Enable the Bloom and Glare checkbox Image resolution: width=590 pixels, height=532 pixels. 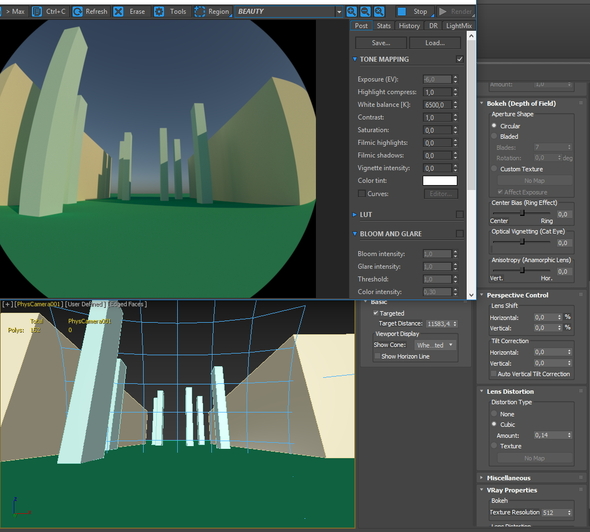click(459, 234)
